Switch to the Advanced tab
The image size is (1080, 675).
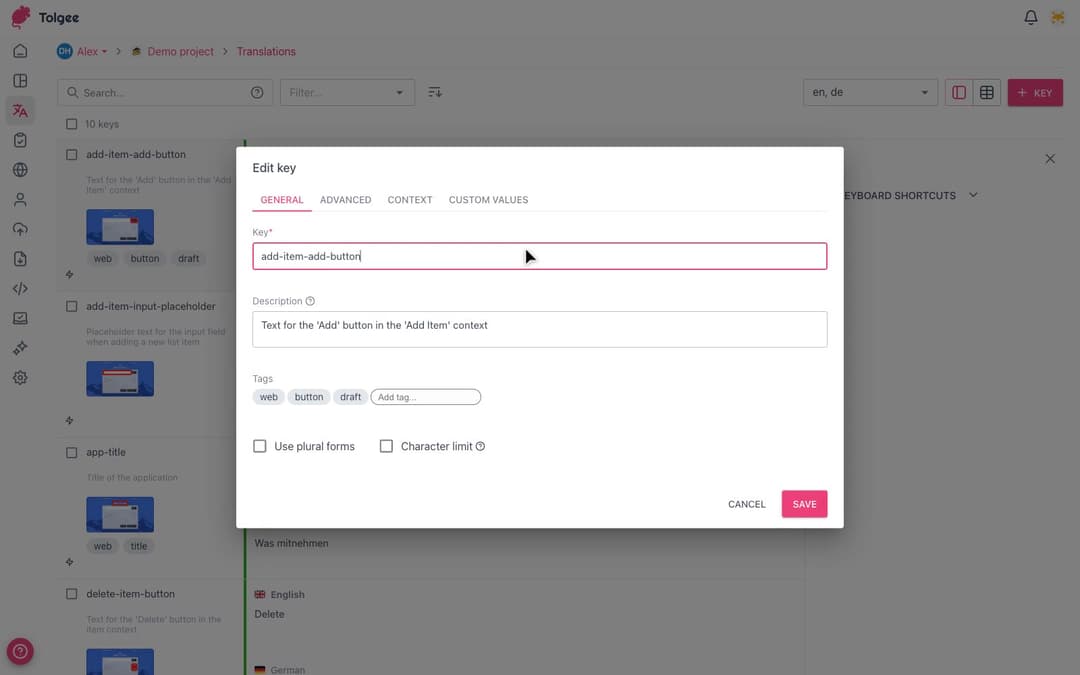346,200
